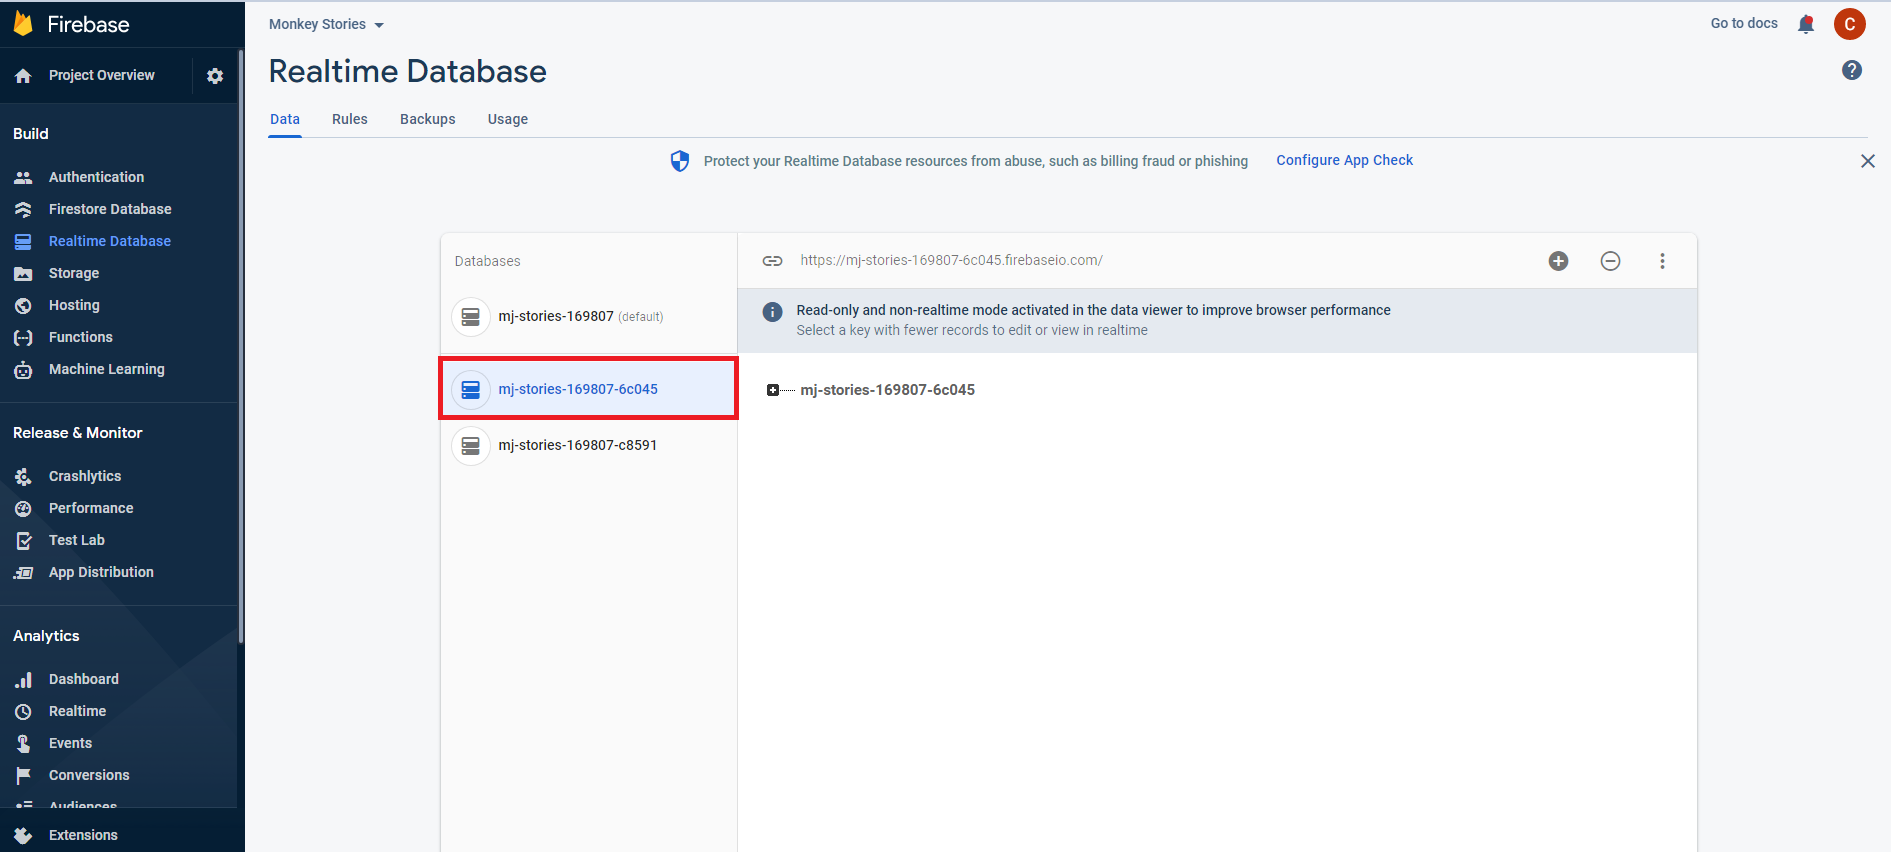The height and width of the screenshot is (852, 1891).
Task: Click the Analytics section heading
Action: 46,636
